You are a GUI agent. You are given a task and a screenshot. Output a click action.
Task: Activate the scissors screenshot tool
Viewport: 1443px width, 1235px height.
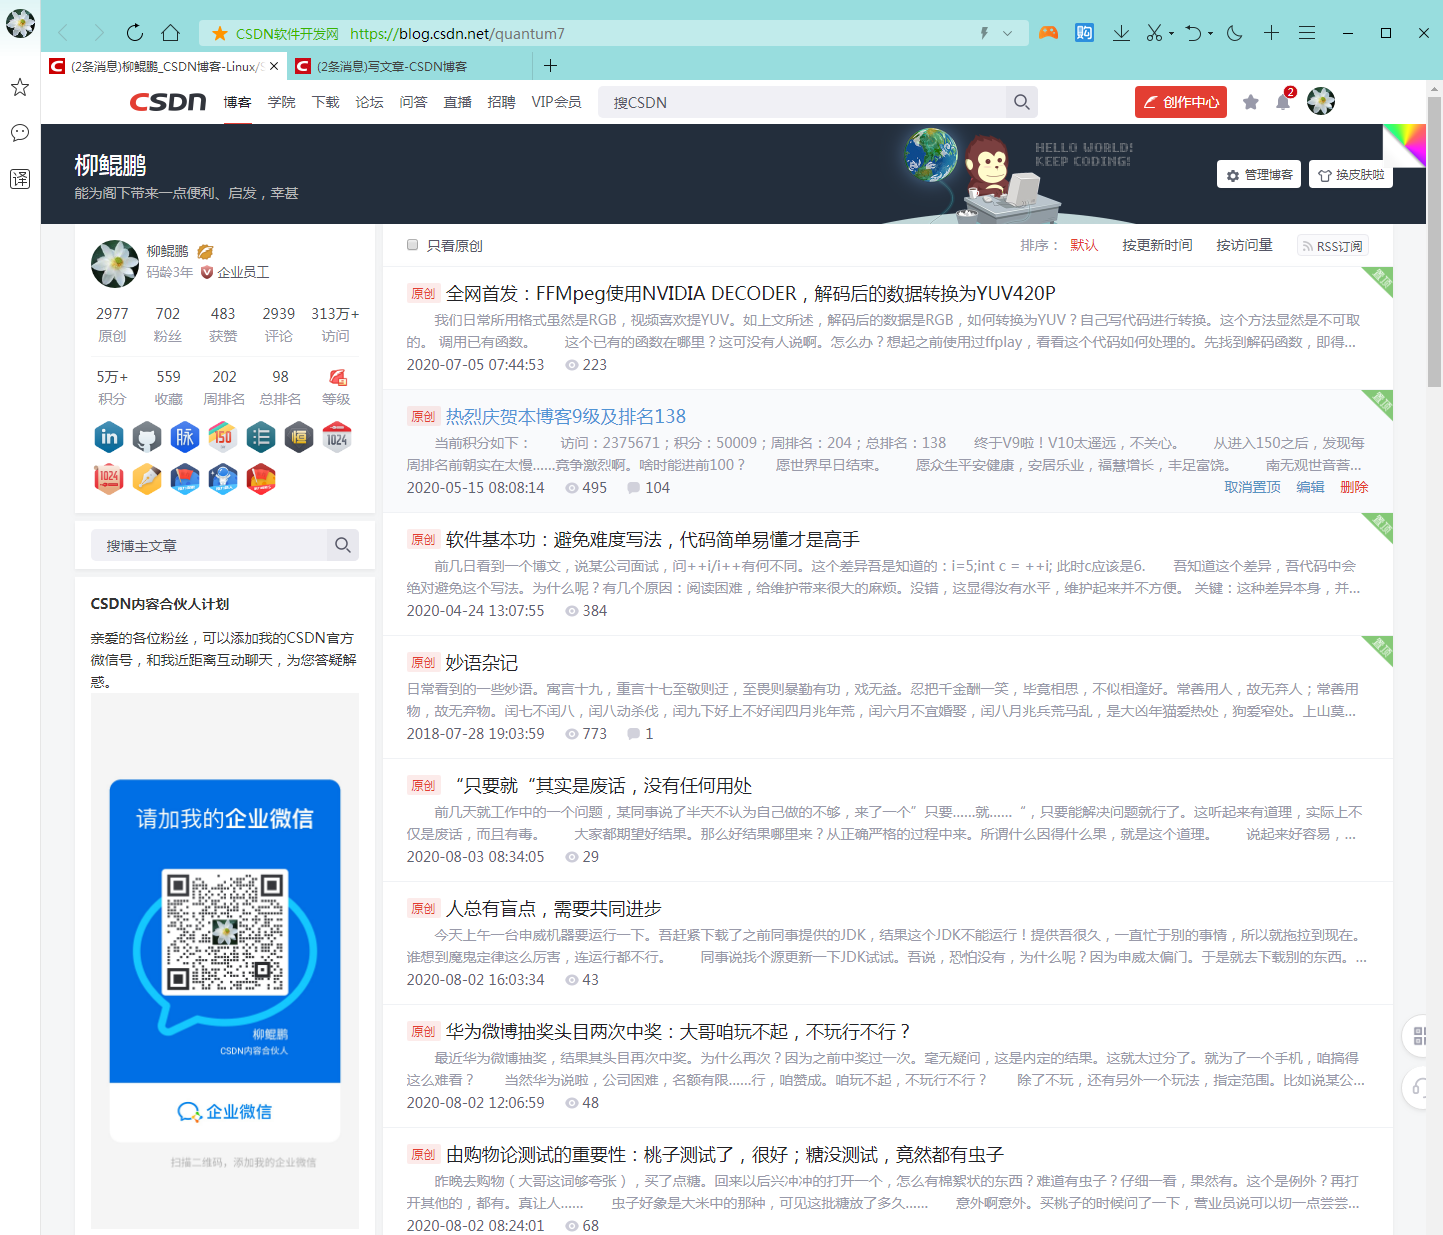(1154, 33)
